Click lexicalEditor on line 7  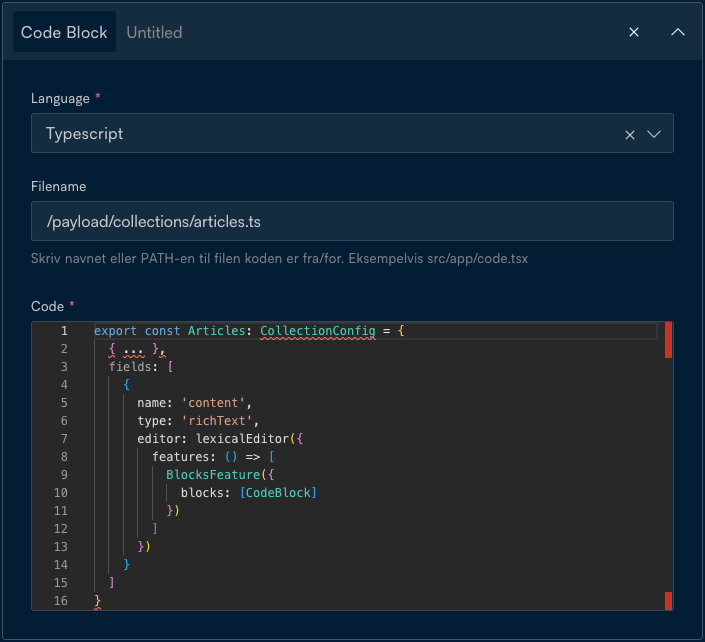click(x=242, y=439)
